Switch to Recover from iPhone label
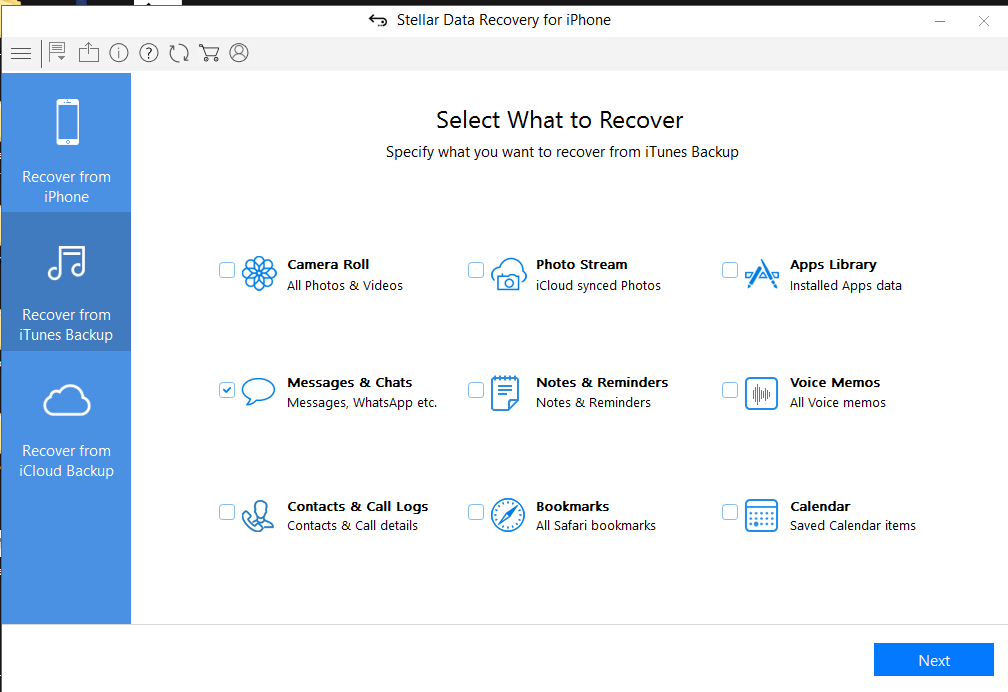This screenshot has height=692, width=1008. click(x=67, y=187)
